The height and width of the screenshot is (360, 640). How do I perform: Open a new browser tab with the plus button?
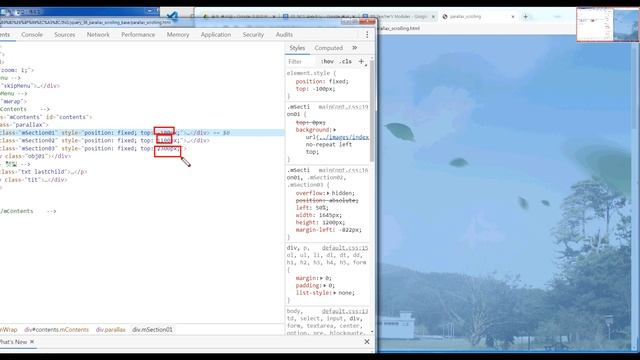pos(525,17)
